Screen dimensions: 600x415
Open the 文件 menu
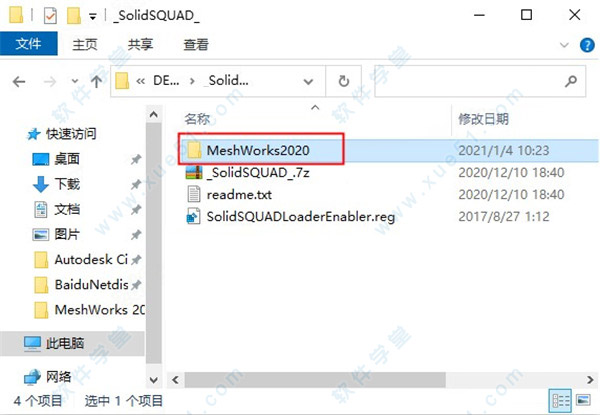tap(29, 44)
